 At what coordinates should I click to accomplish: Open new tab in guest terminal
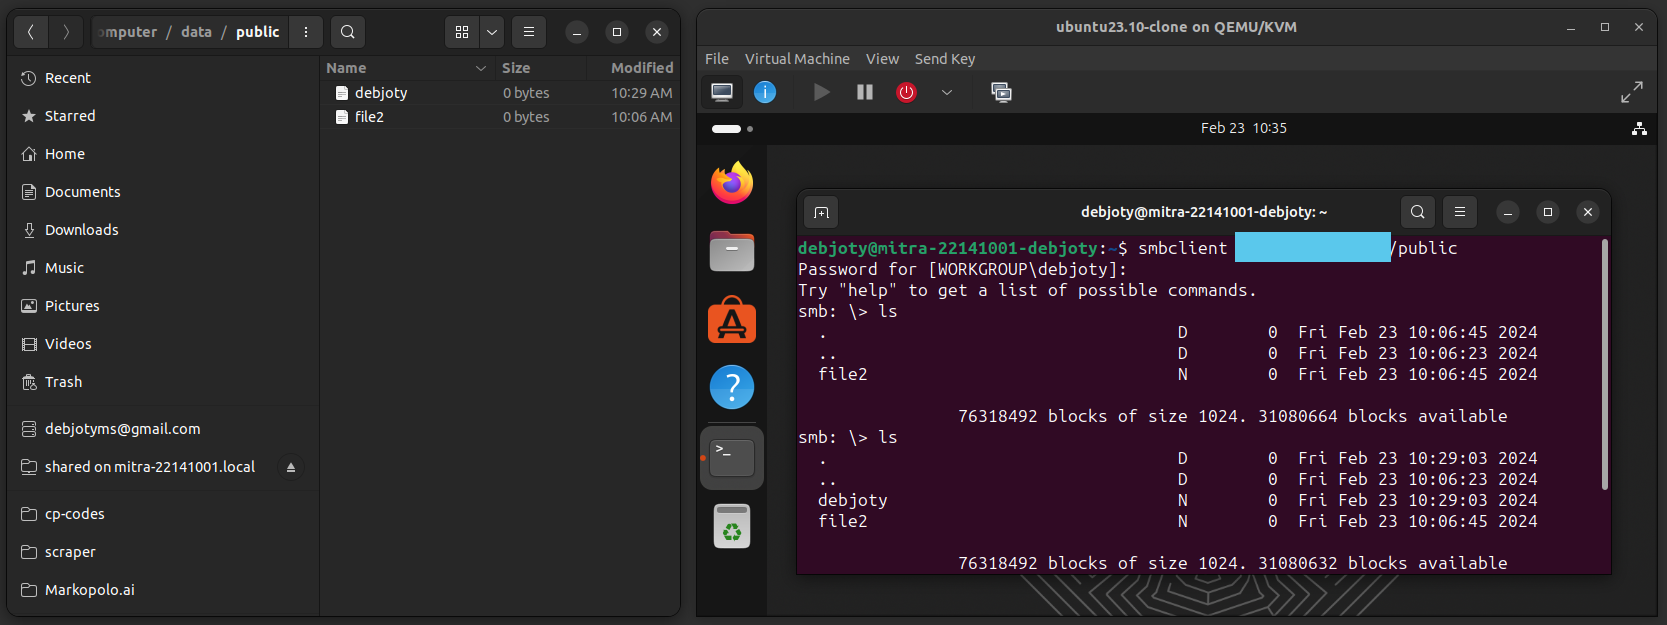click(821, 212)
